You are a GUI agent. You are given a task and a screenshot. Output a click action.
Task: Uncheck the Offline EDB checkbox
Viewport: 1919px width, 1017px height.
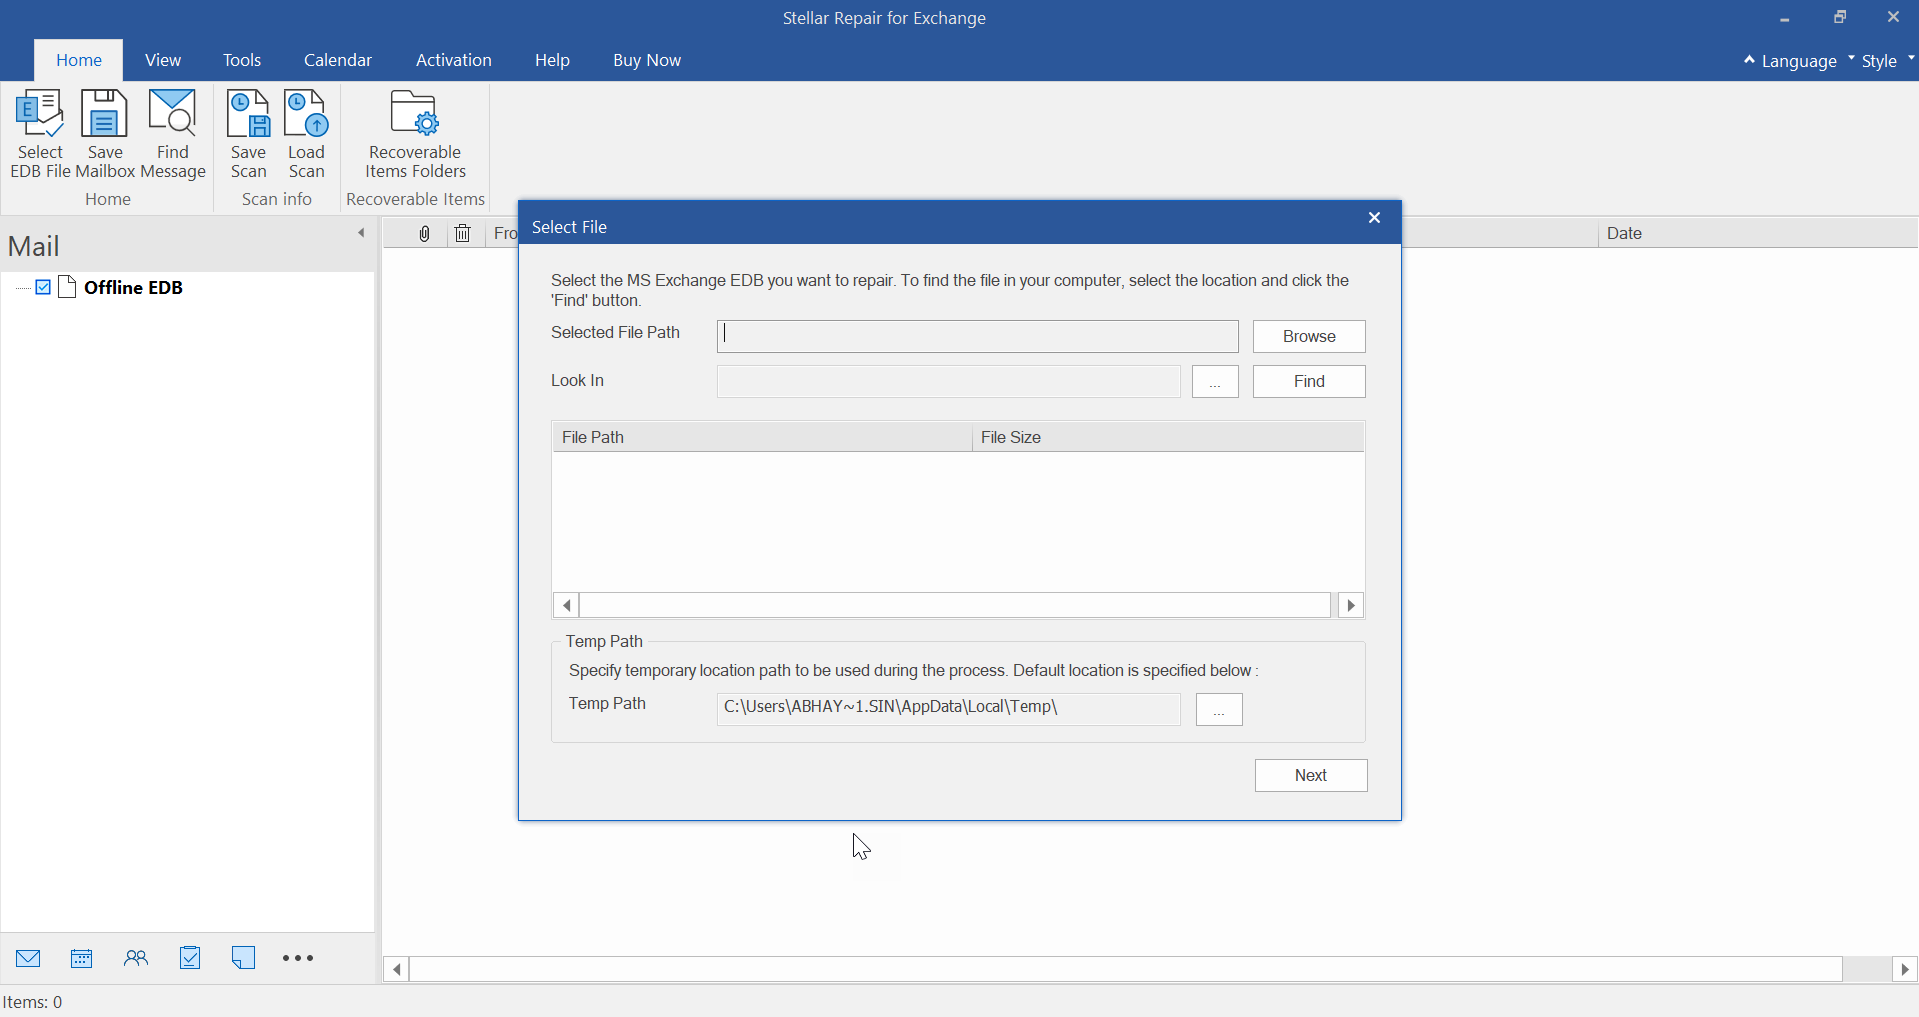coord(43,288)
